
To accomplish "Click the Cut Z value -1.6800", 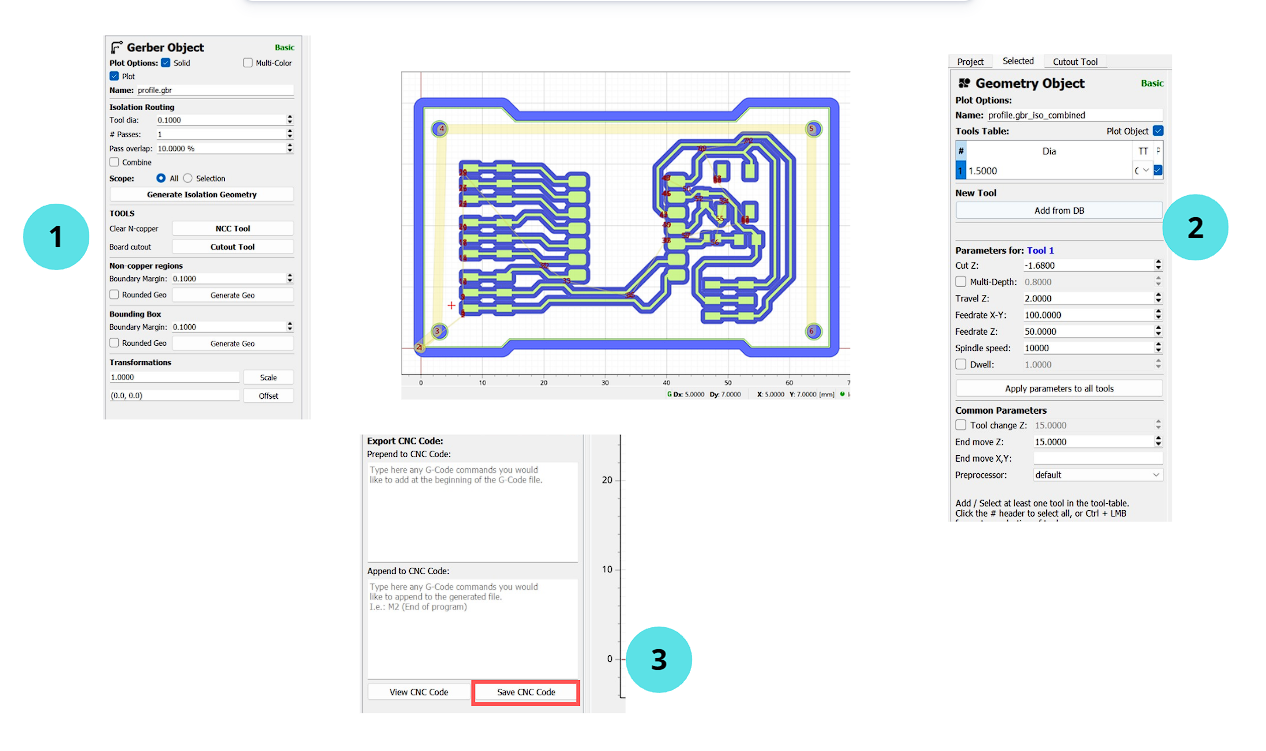I will click(x=1089, y=265).
